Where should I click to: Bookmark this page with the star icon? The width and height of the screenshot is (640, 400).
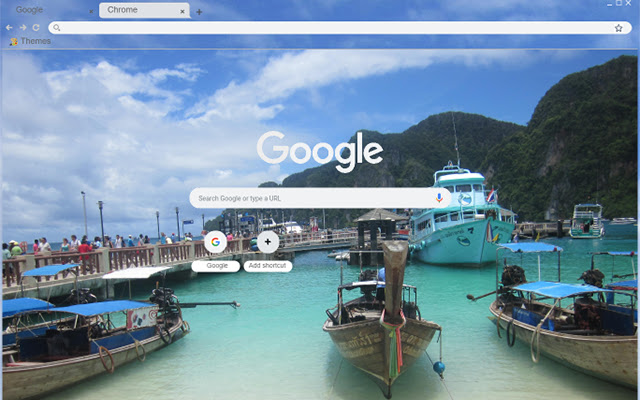coord(618,28)
